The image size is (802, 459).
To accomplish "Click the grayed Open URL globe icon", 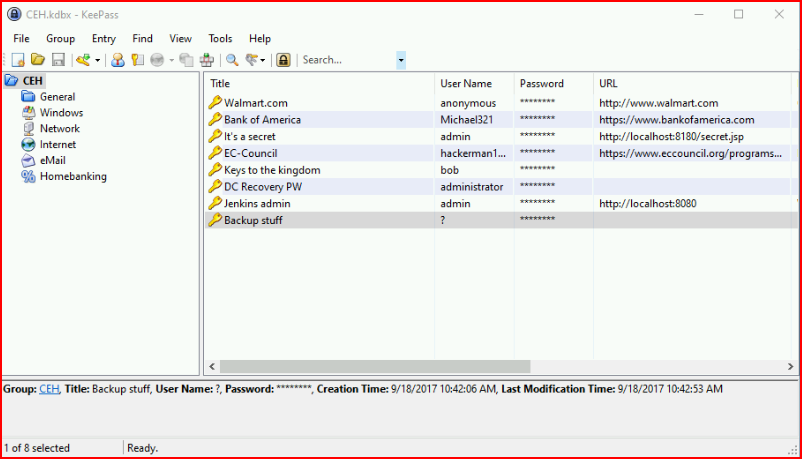I will [x=157, y=60].
